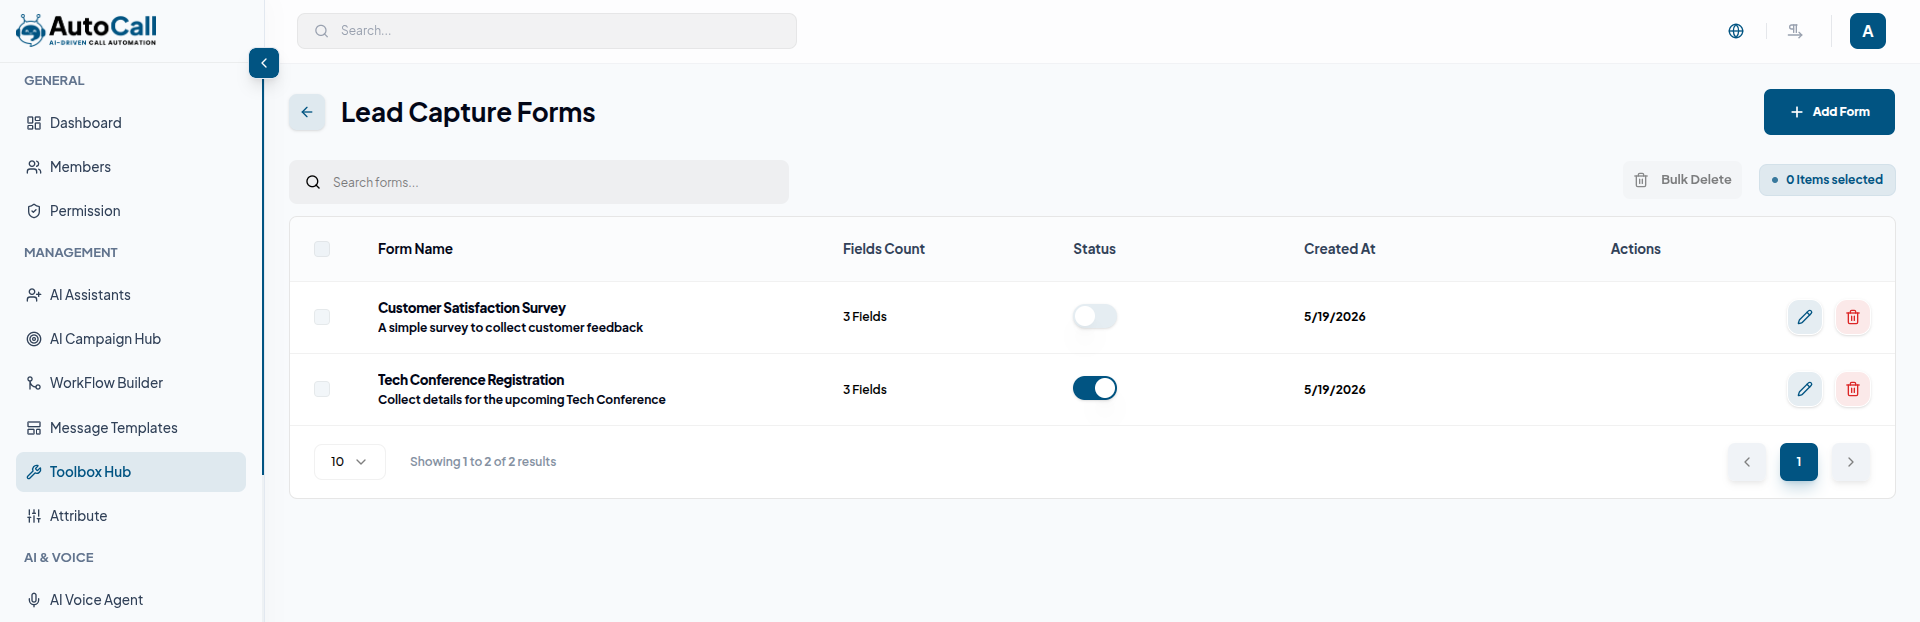Open WorkFlow Builder
1920x622 pixels.
coord(131,383)
